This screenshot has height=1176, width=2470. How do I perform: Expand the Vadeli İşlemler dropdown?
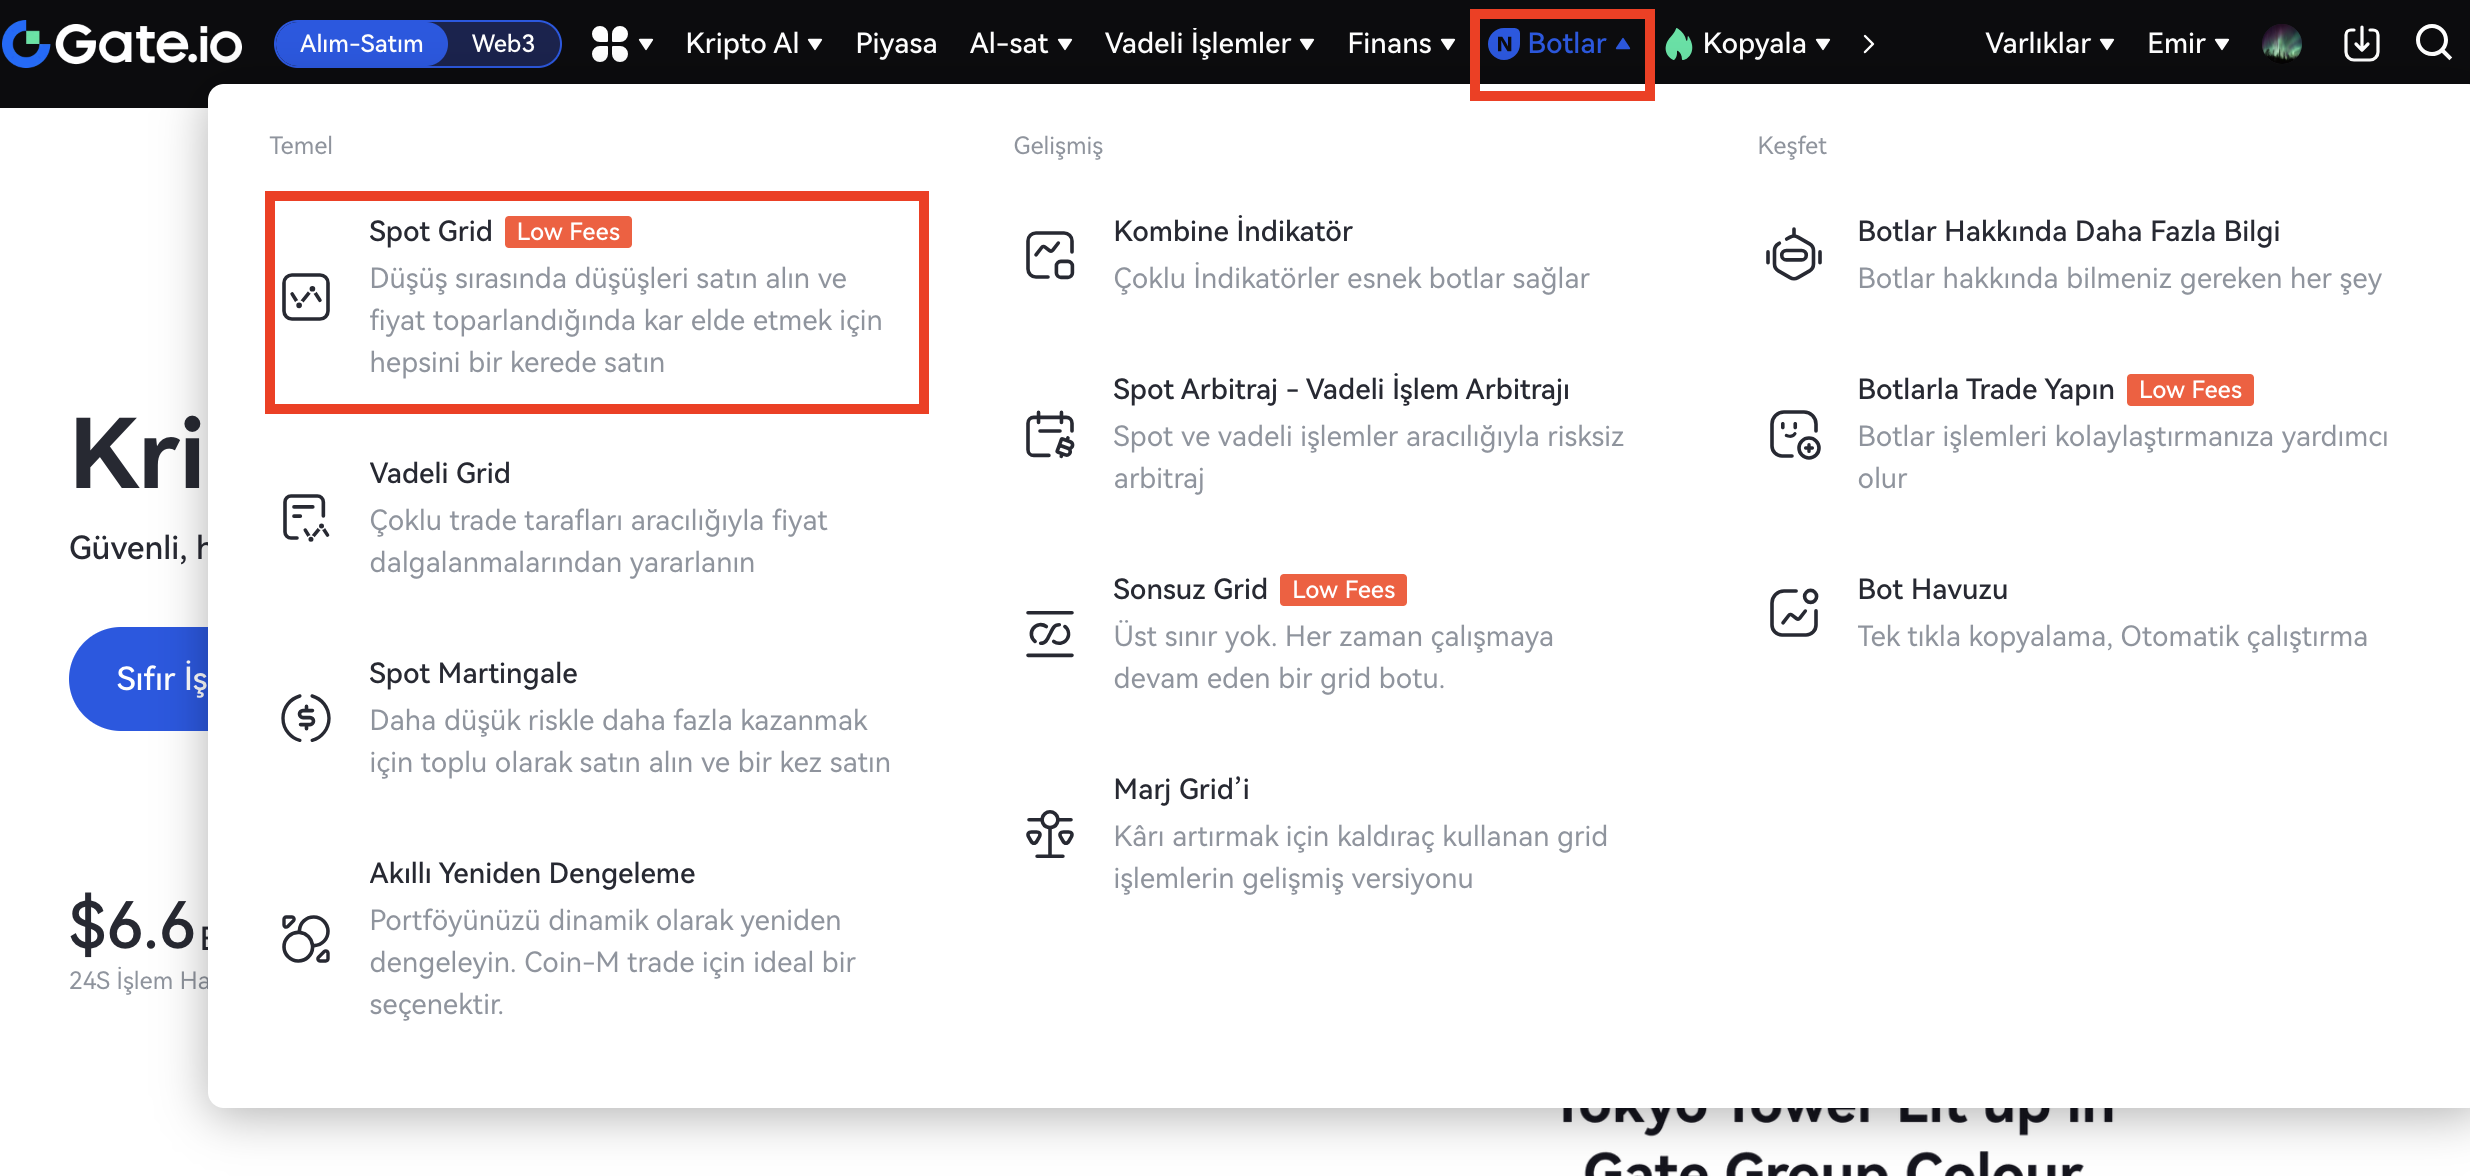click(x=1208, y=43)
